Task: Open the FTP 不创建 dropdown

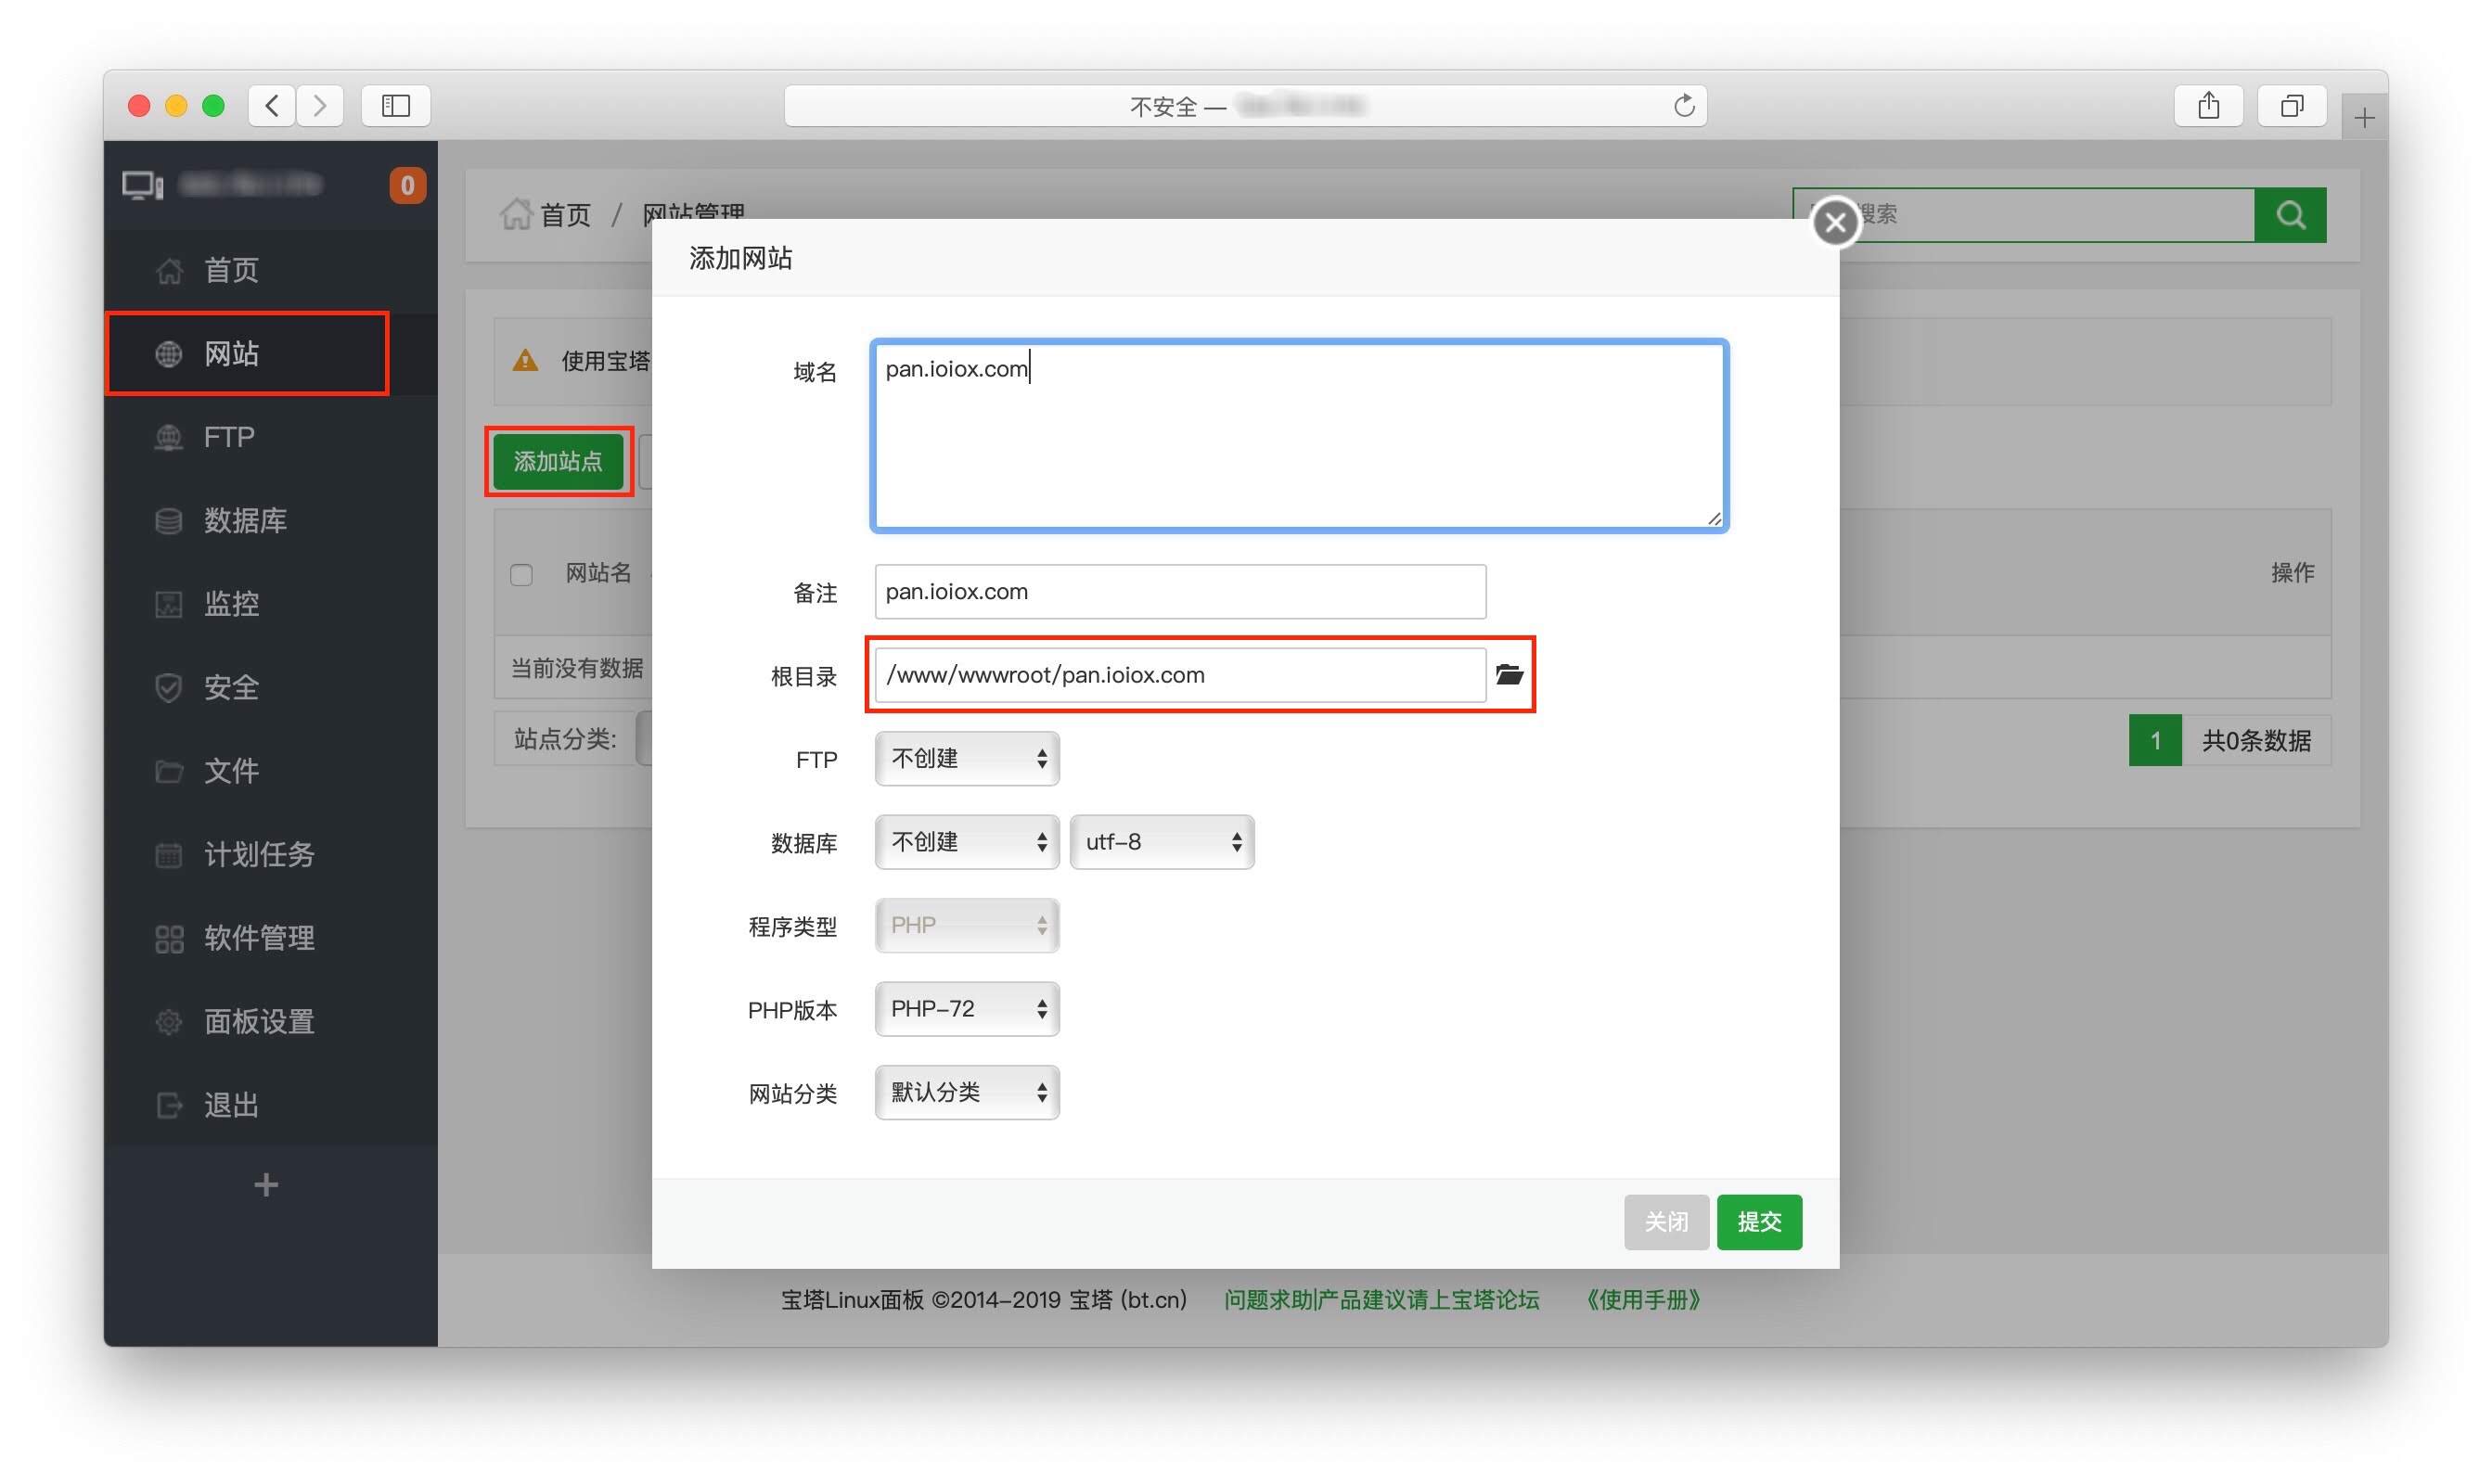Action: (966, 759)
